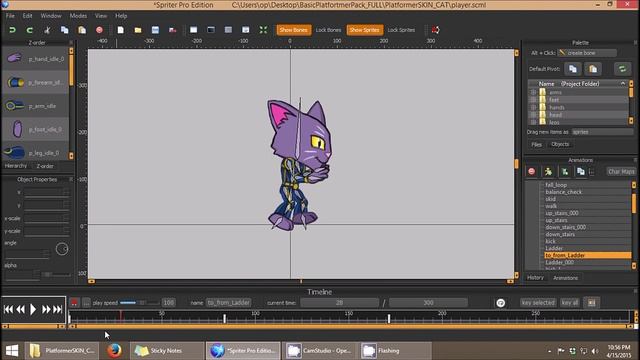Screen dimensions: 640x360
Task: Expand the head folder in Palette
Action: tap(533, 115)
